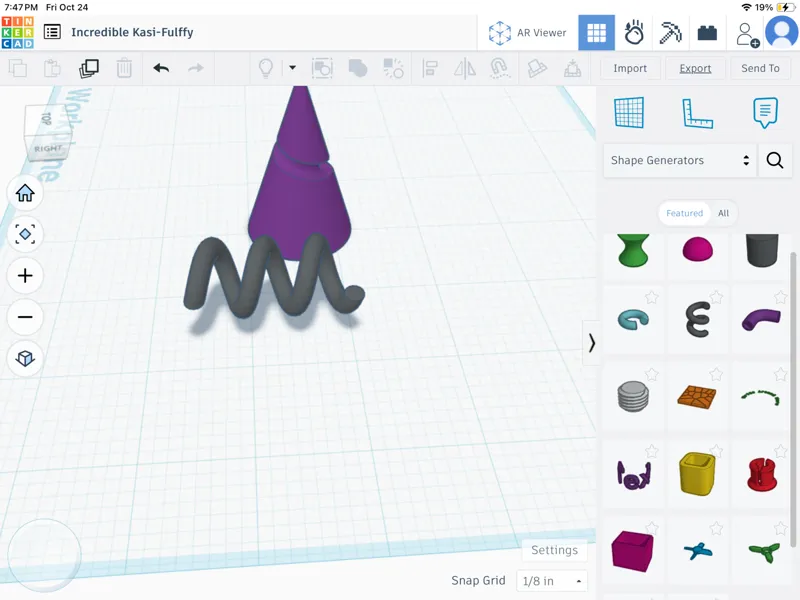This screenshot has height=600, width=800.
Task: Pick the red snap clip shape
Action: (x=762, y=474)
